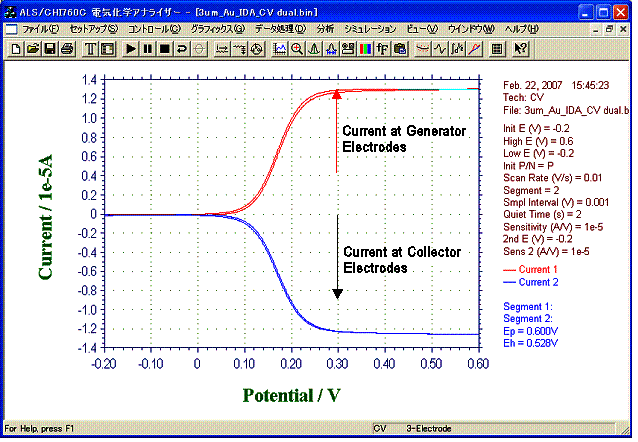Stop the experiment with square button

[165, 48]
